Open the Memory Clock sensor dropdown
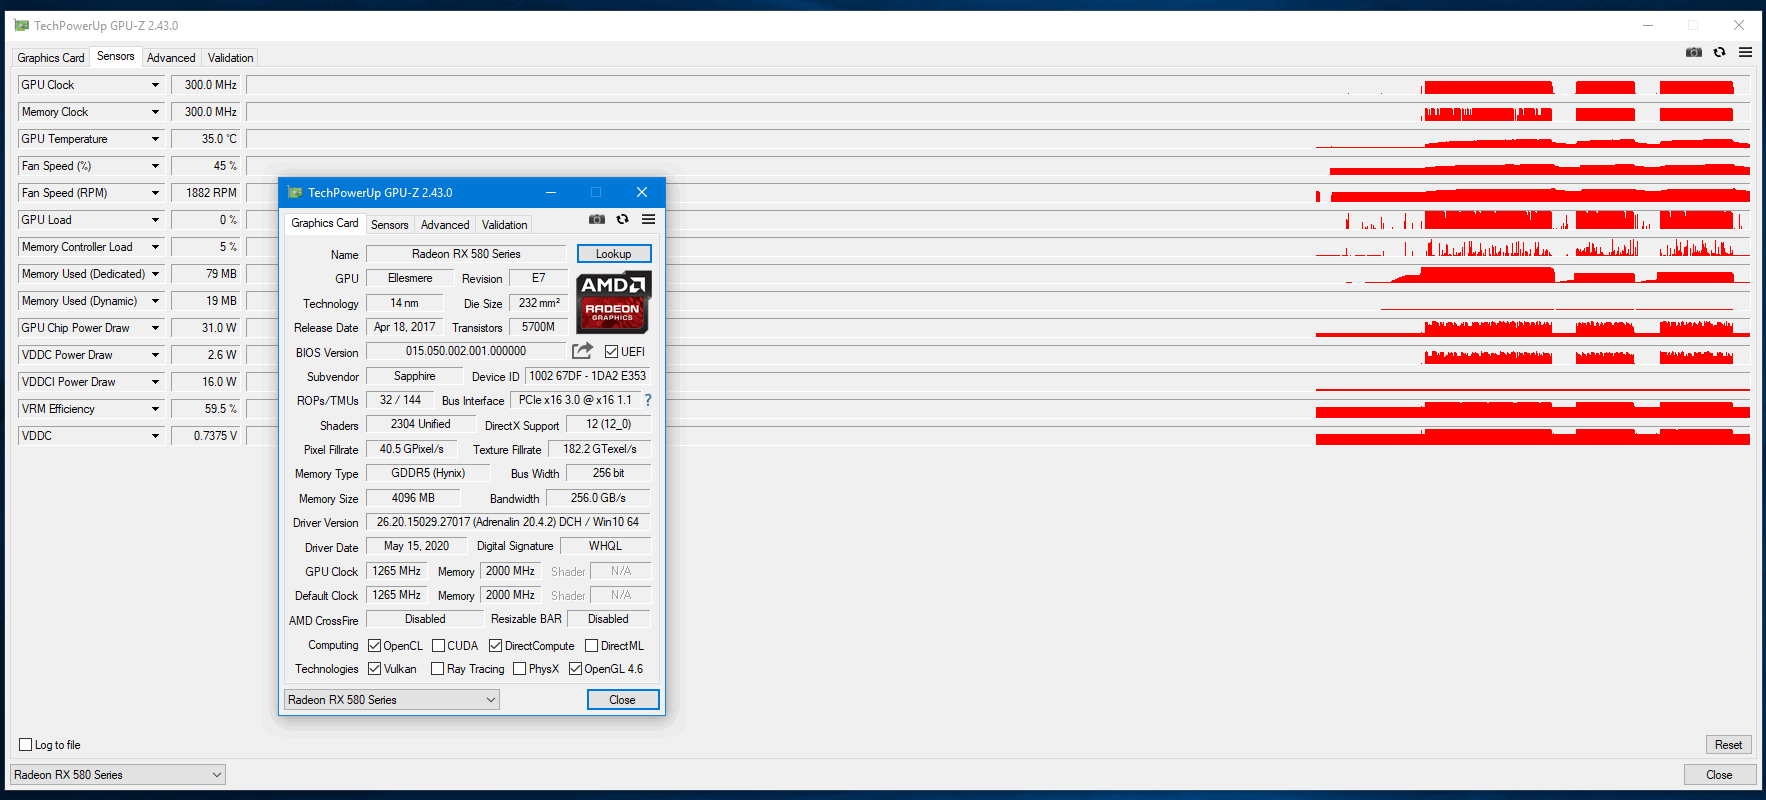 [x=155, y=112]
